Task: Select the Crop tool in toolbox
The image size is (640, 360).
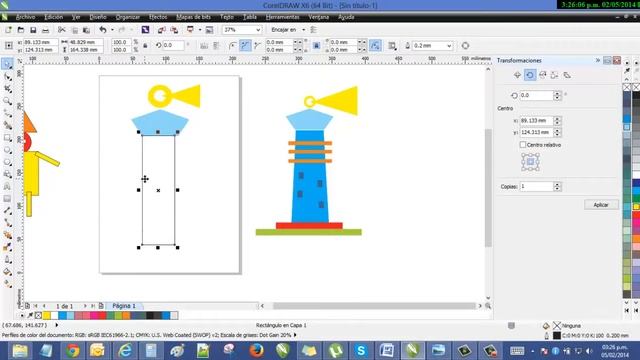Action: (7, 89)
